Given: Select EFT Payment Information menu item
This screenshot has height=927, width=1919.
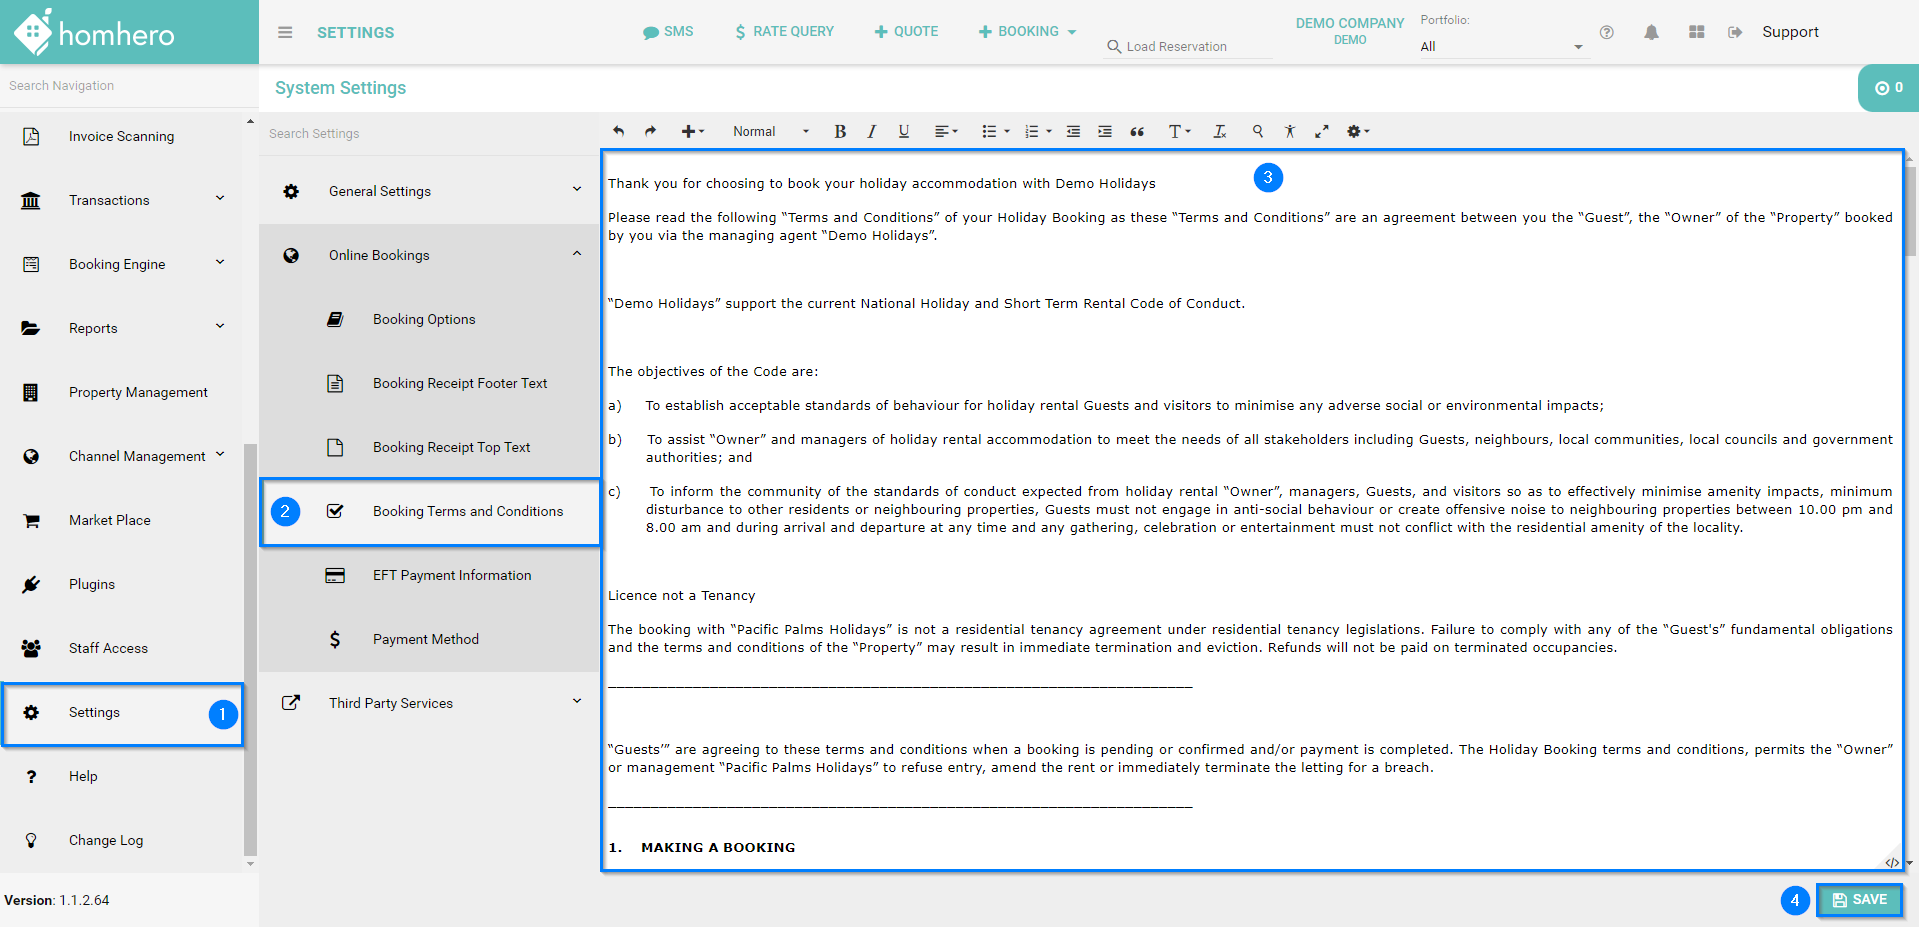Looking at the screenshot, I should point(451,575).
